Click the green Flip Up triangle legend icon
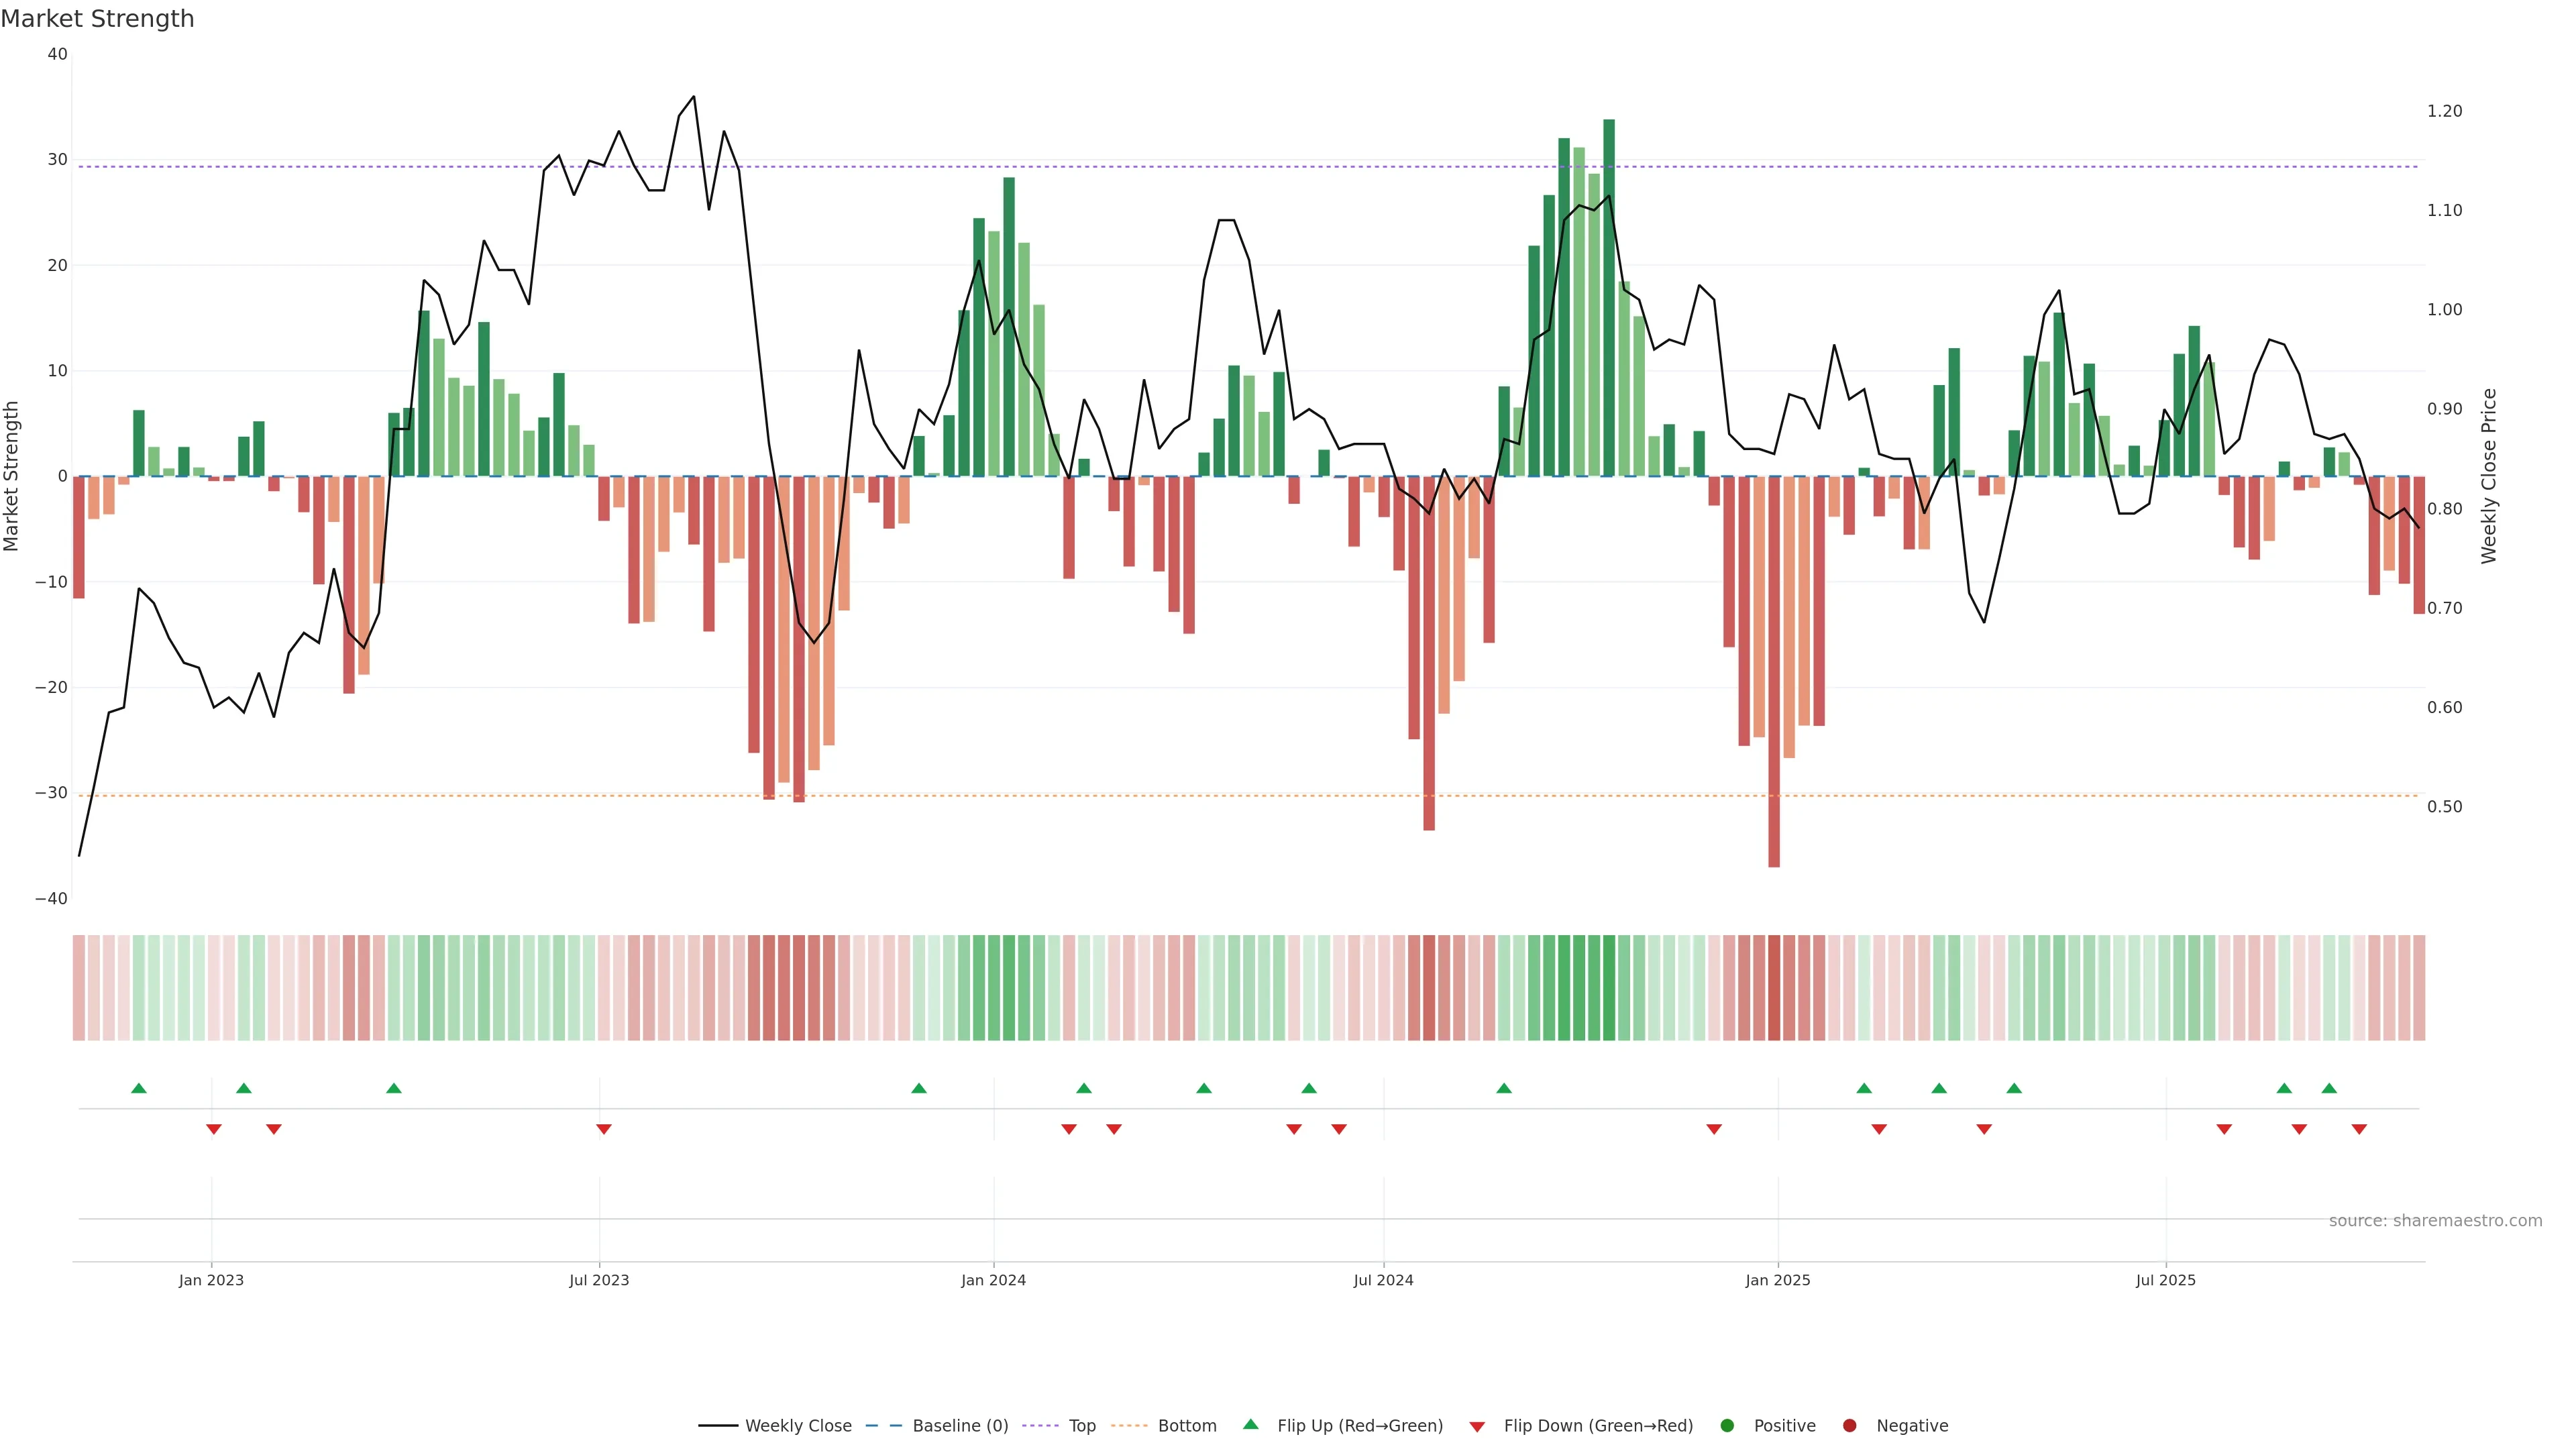The height and width of the screenshot is (1449, 2576). point(1250,1424)
